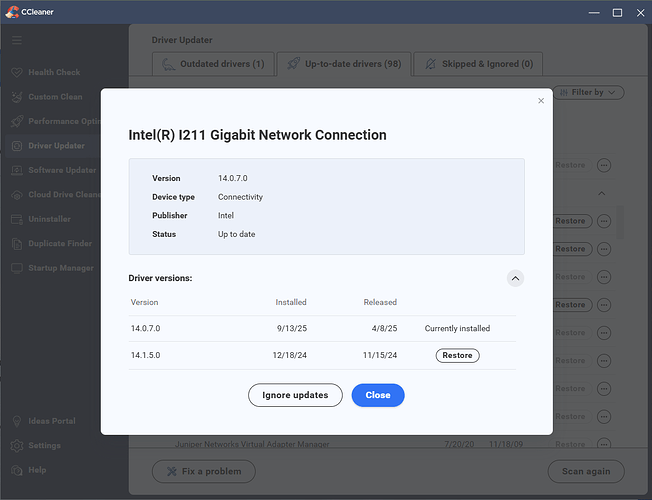The width and height of the screenshot is (652, 500).
Task: Click the Software Updater icon
Action: point(17,170)
